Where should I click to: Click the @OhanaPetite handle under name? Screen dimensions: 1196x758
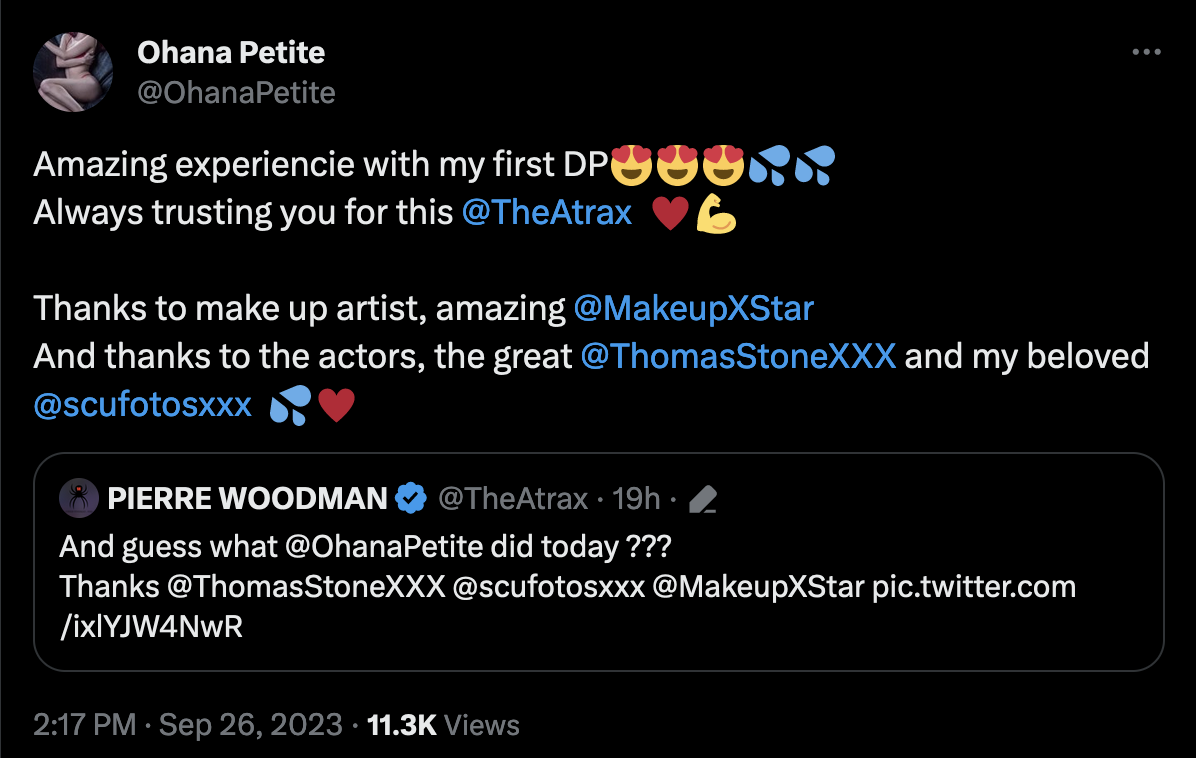tap(236, 93)
